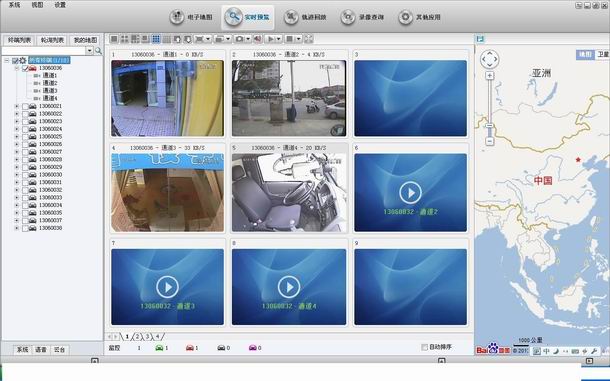Click the fullscreen expand toolbar icon
This screenshot has height=381, width=610.
tap(309, 39)
